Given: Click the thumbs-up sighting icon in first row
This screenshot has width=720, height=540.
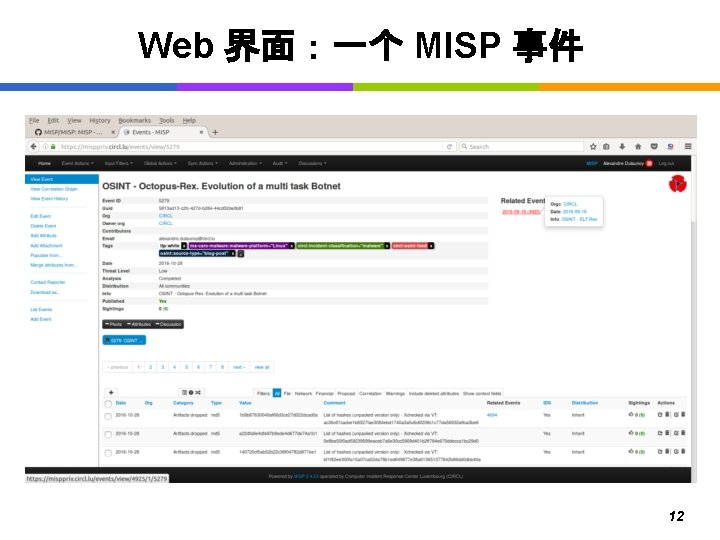Looking at the screenshot, I should pyautogui.click(x=631, y=415).
